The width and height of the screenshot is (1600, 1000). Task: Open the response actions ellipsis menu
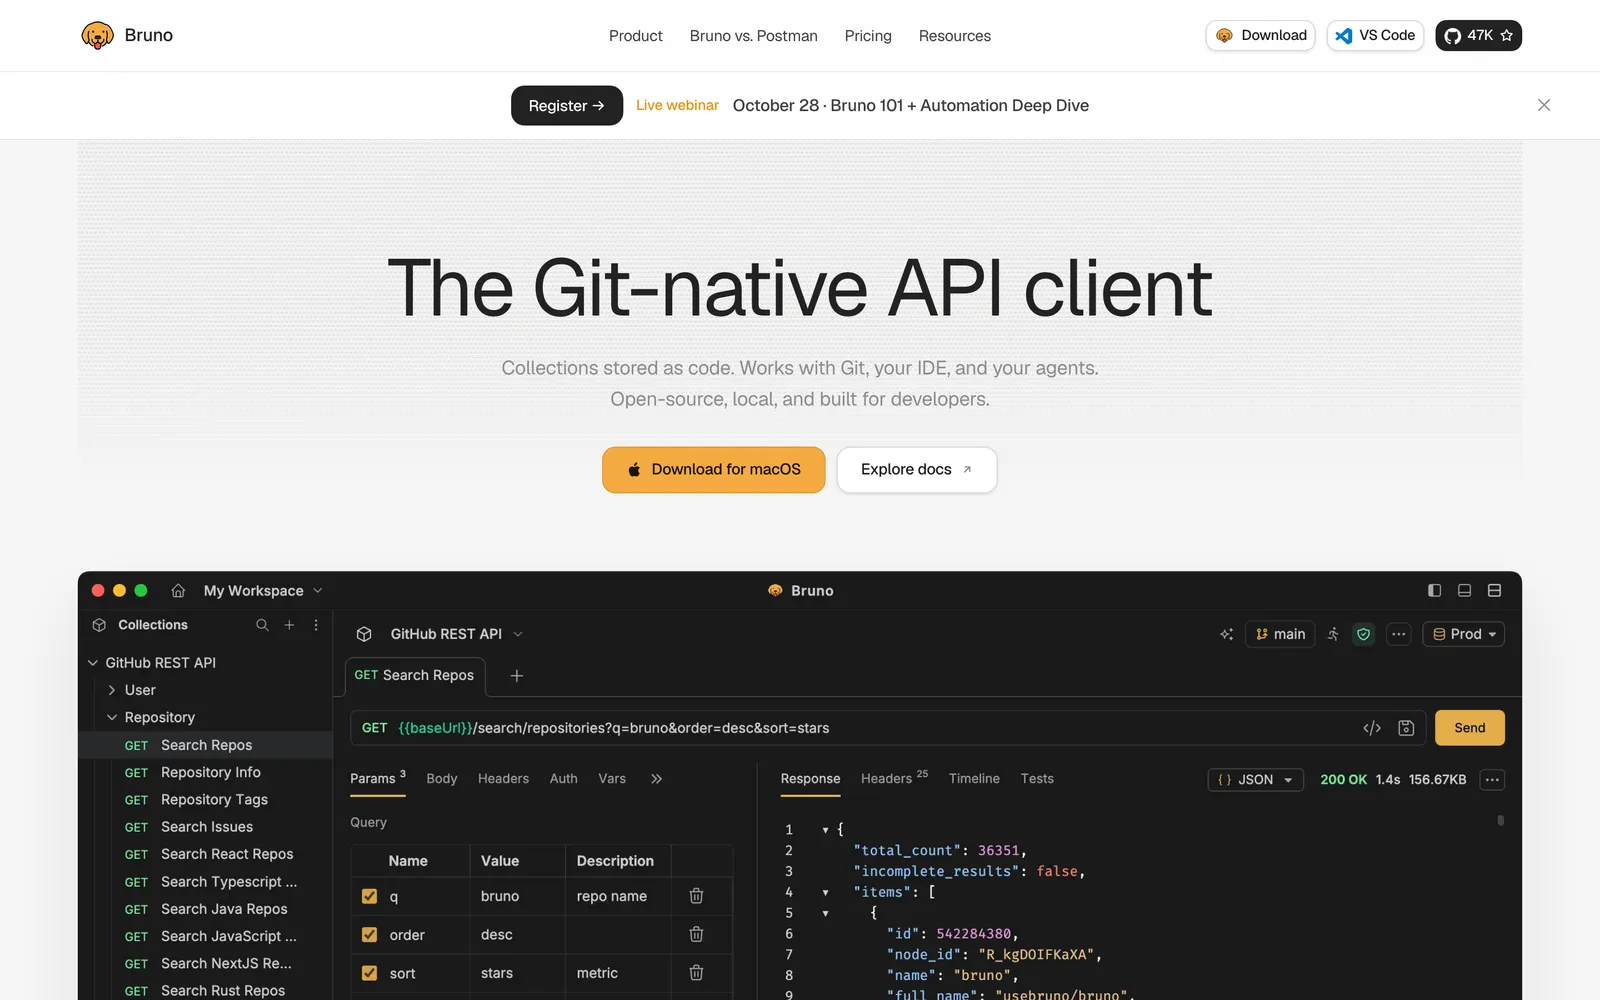pyautogui.click(x=1492, y=780)
